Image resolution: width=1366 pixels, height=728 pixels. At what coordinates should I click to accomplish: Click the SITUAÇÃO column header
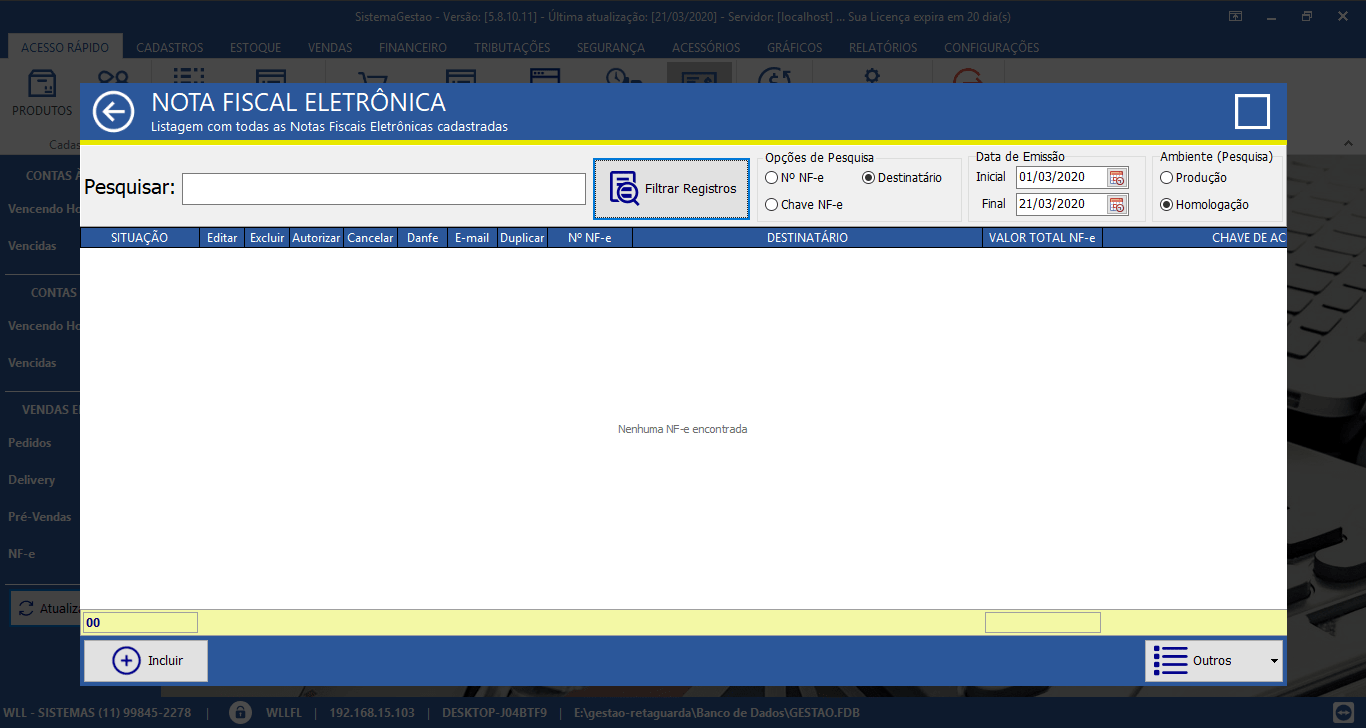(140, 238)
